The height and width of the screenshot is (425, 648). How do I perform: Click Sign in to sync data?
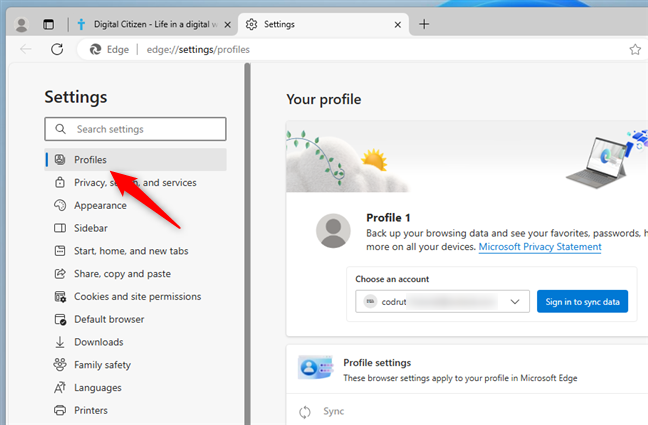[x=582, y=301]
